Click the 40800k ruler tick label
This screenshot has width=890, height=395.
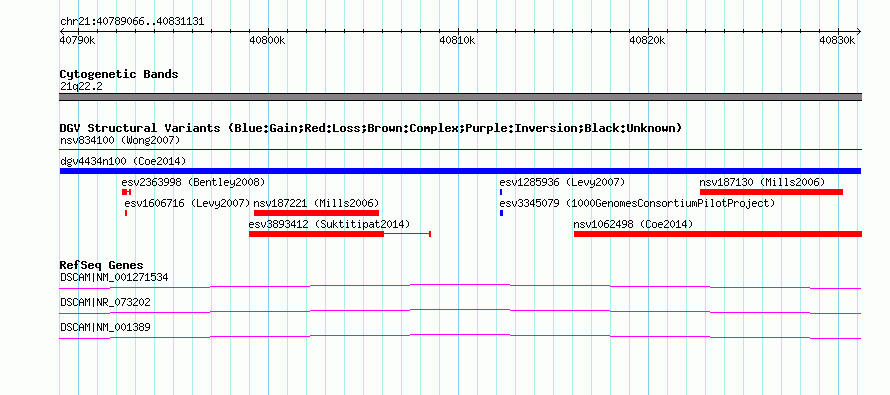267,40
